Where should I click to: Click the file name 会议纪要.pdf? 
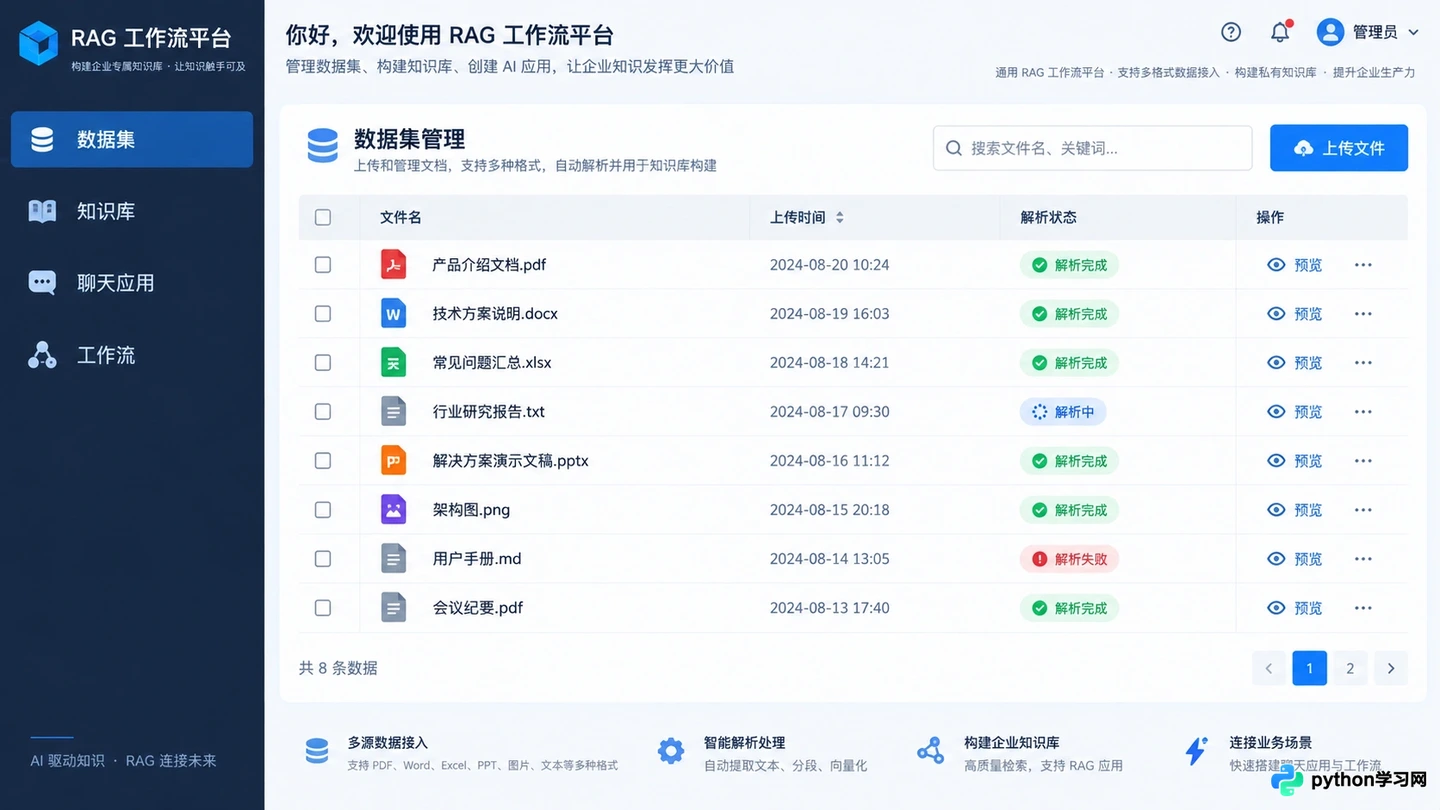pos(478,608)
